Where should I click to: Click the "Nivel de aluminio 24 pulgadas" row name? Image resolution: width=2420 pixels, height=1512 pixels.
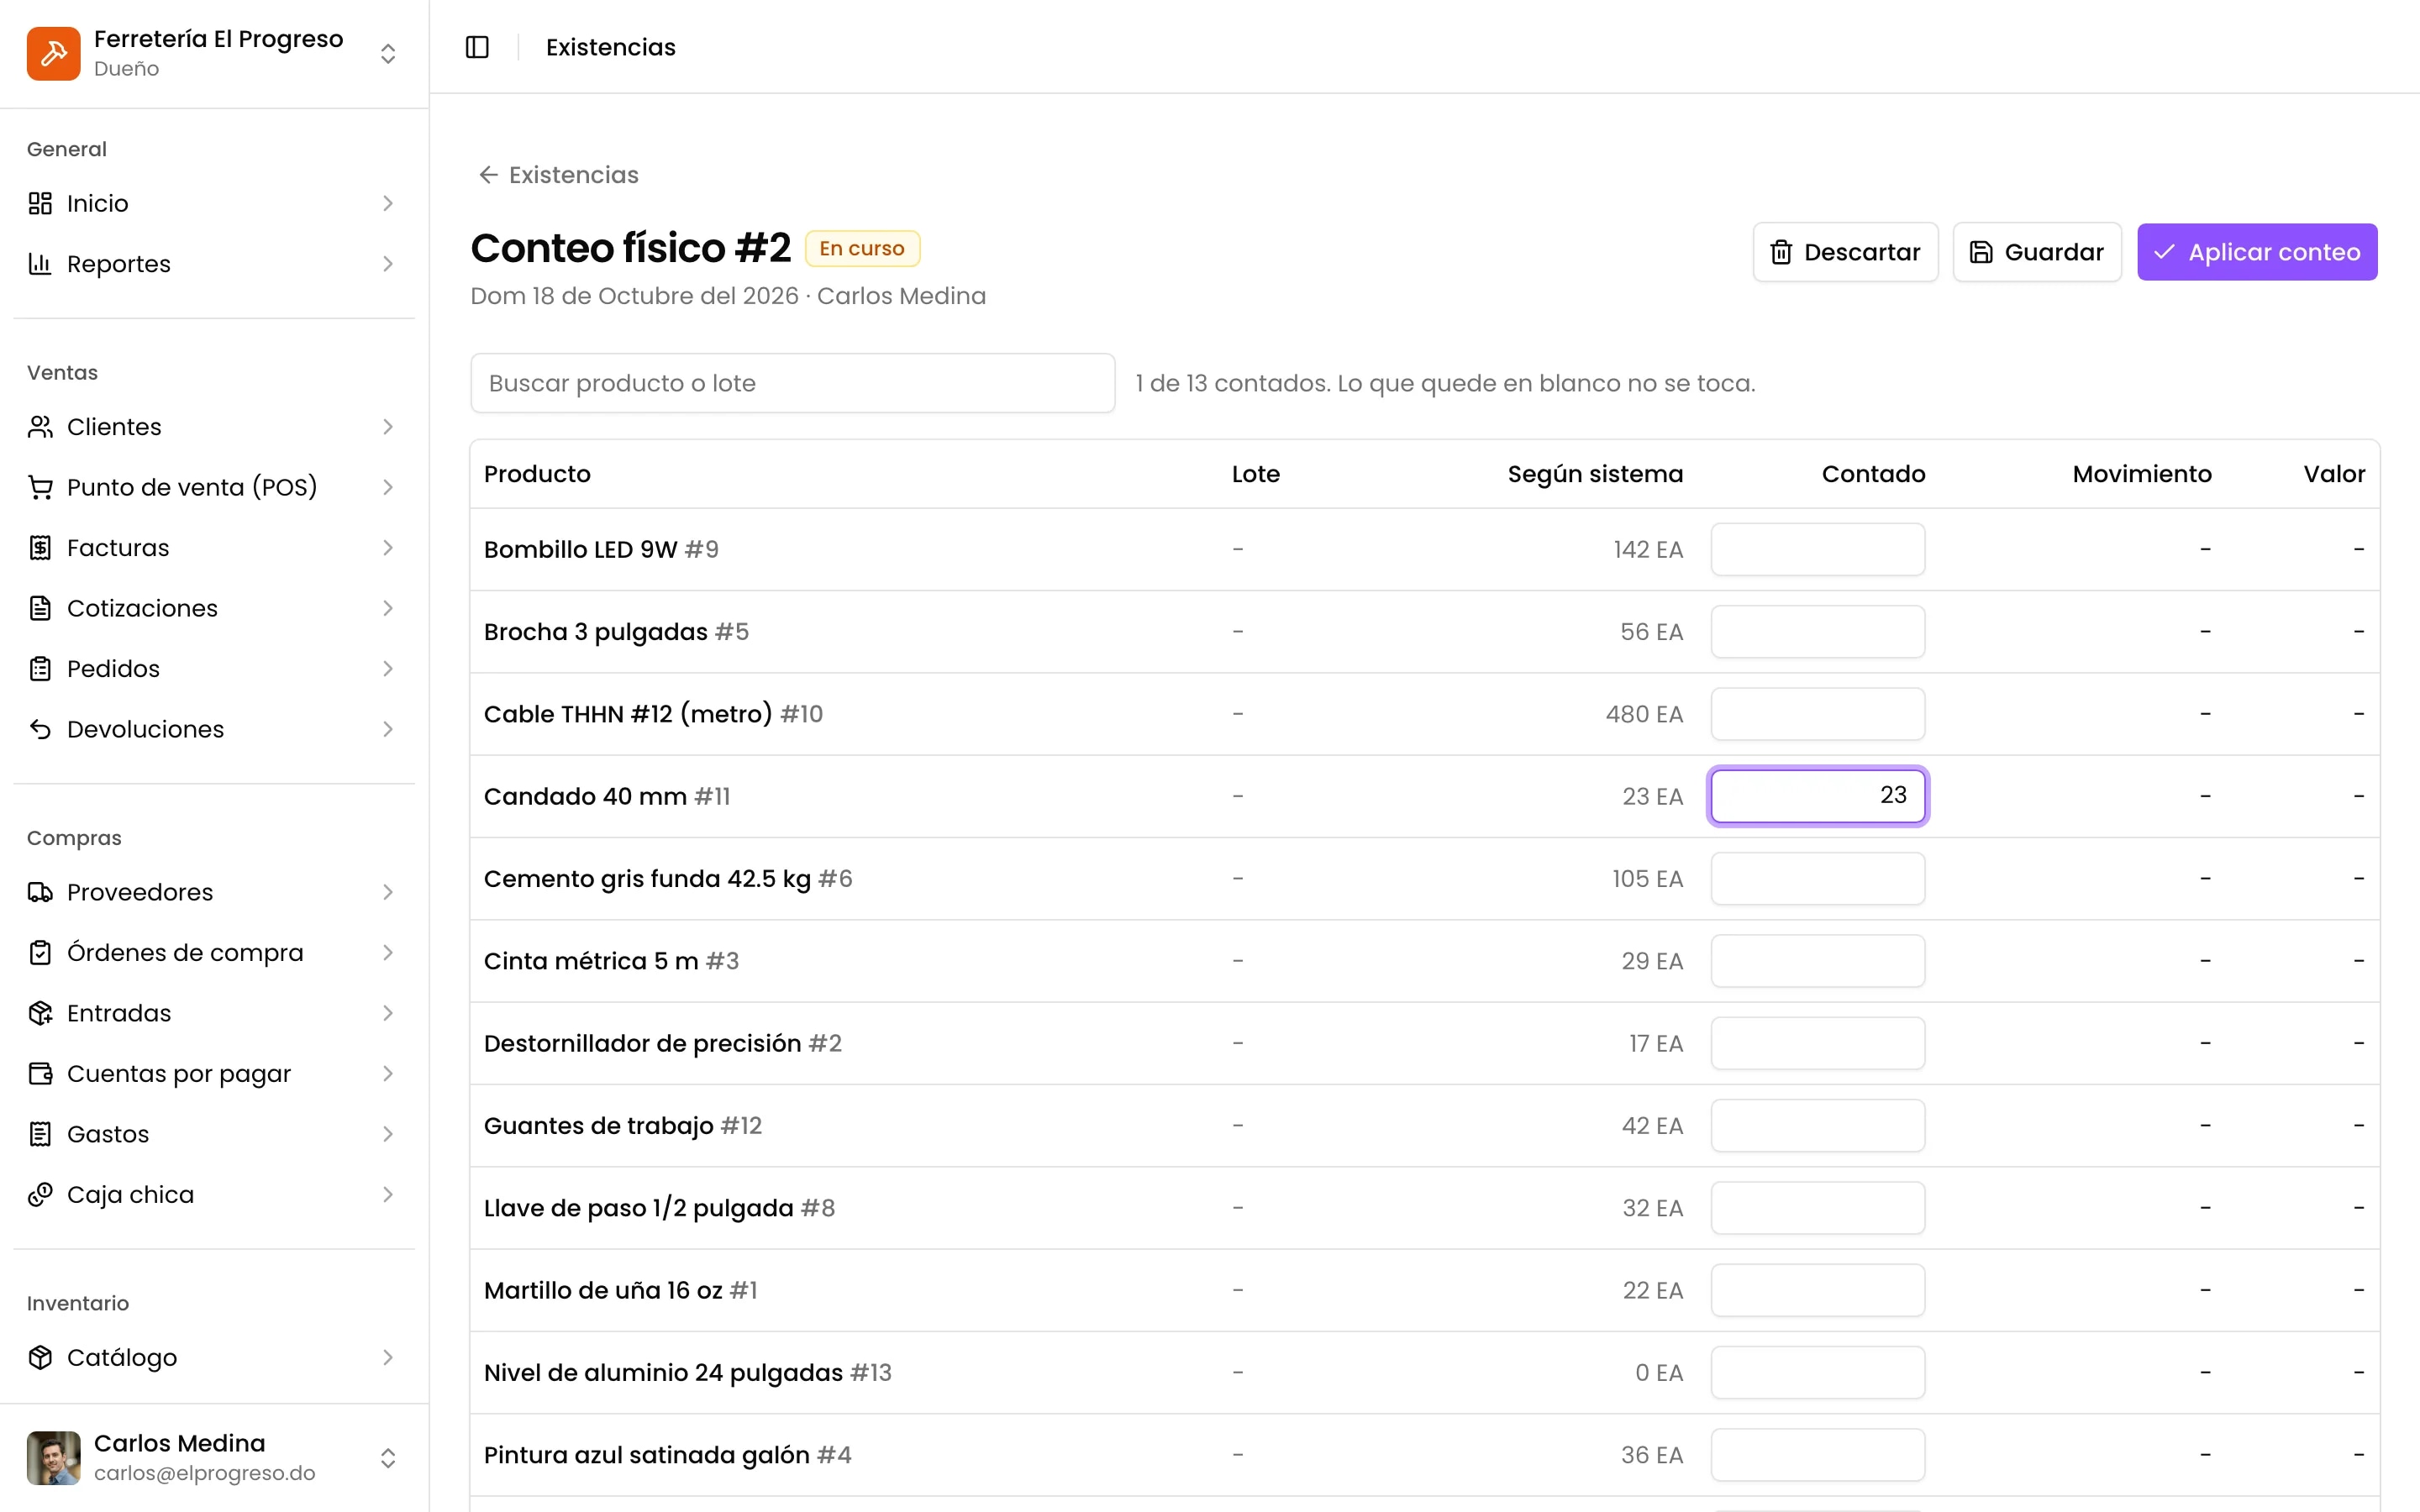(663, 1373)
